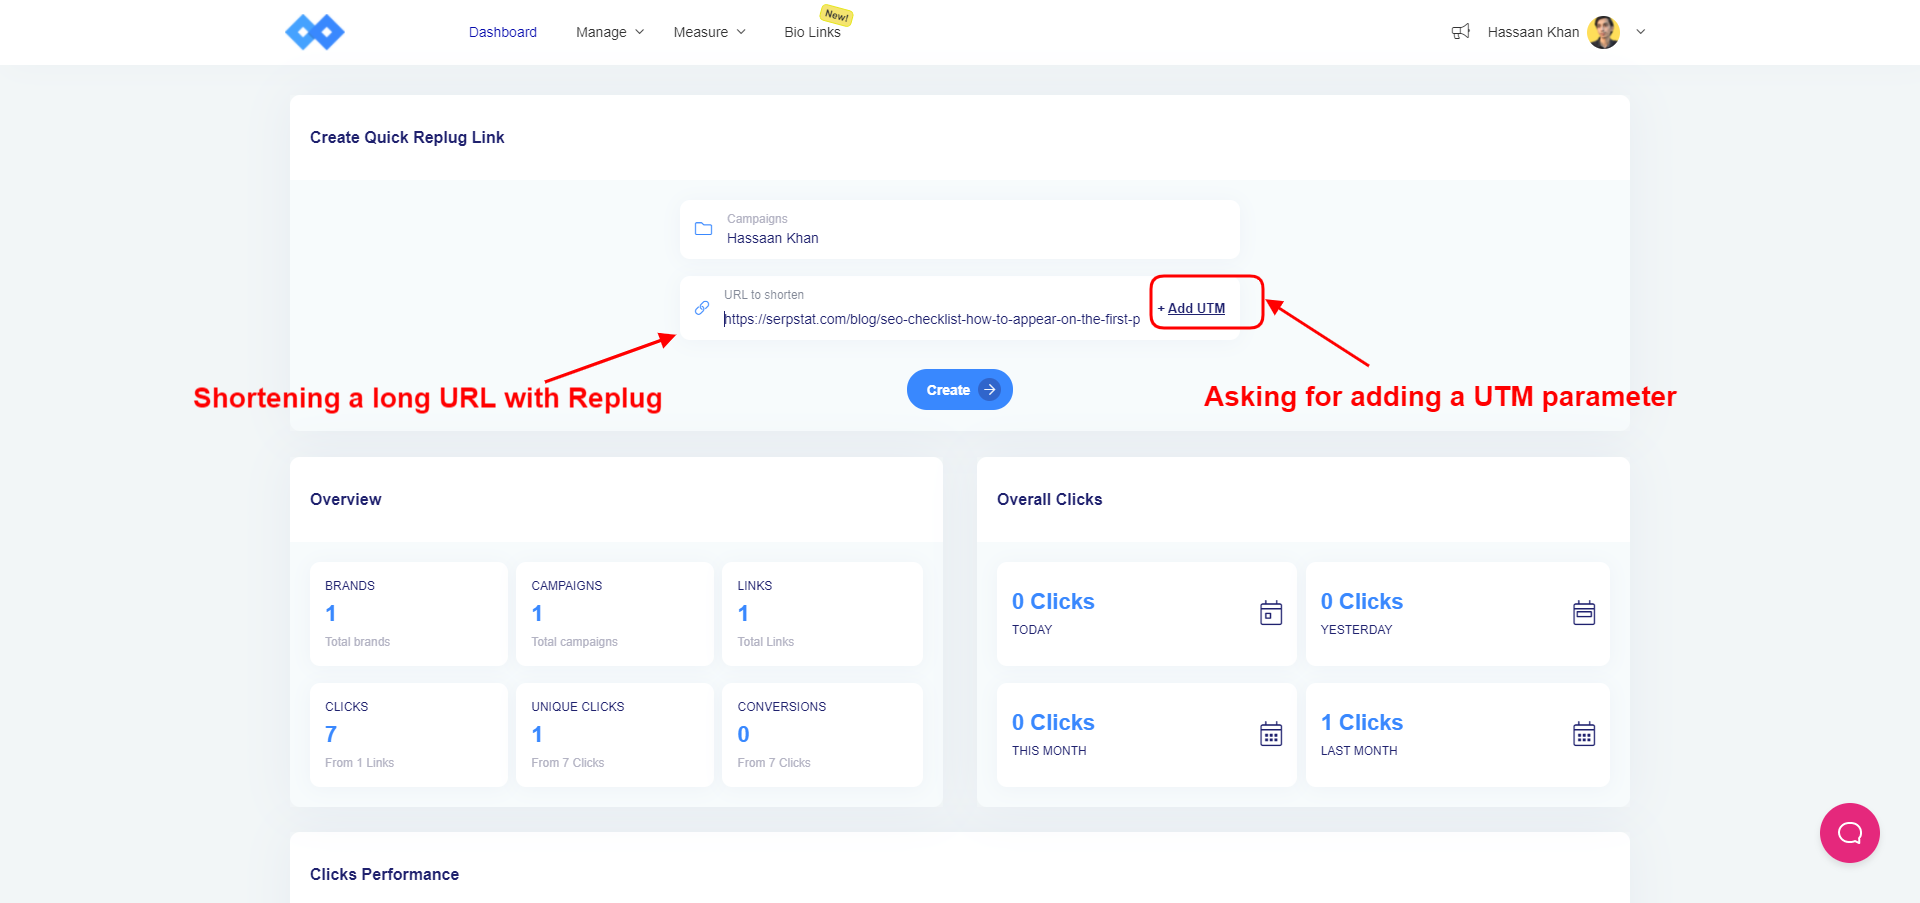
Task: Click the Overview heading
Action: [x=346, y=499]
